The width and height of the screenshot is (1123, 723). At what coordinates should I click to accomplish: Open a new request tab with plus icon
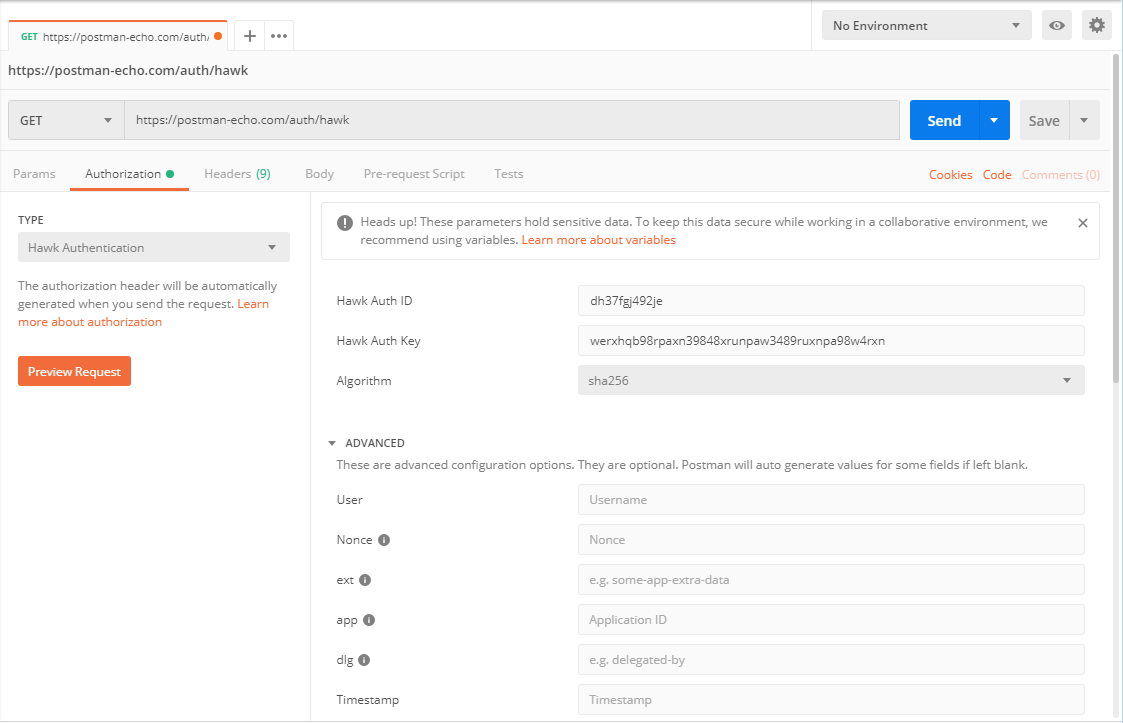pyautogui.click(x=249, y=36)
